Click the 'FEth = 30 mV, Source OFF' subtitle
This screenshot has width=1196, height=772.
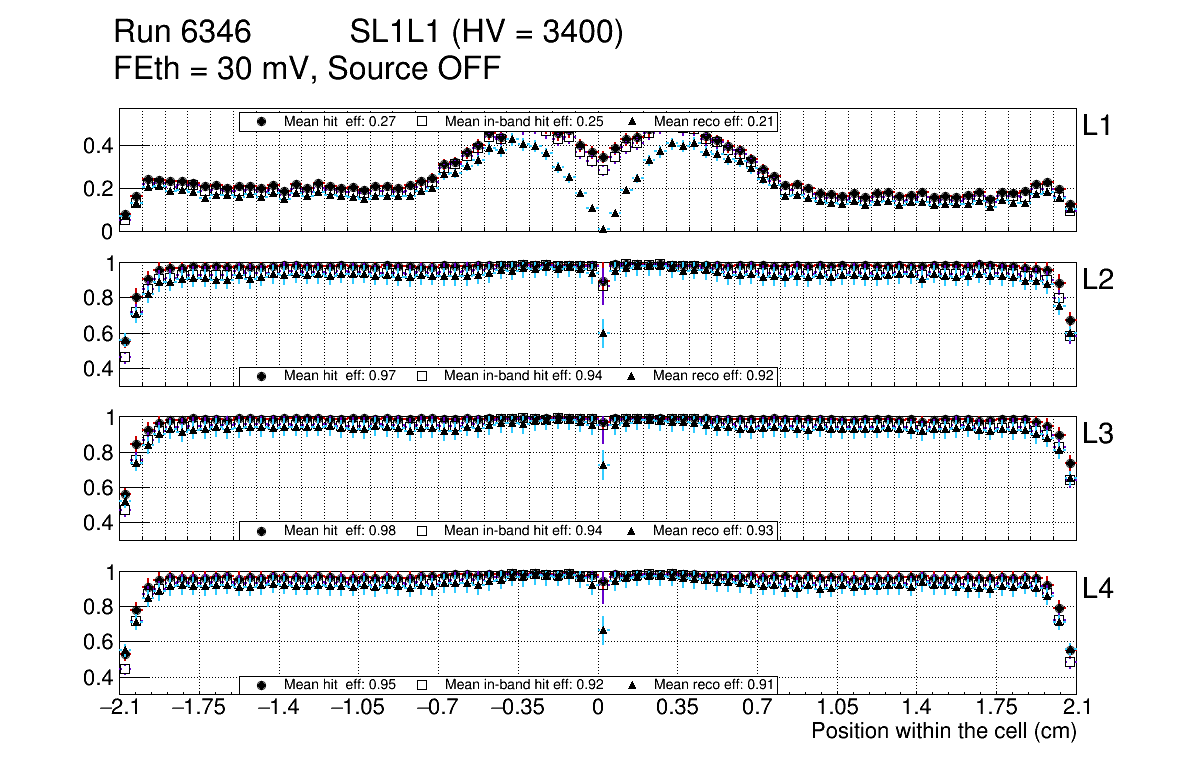[x=307, y=69]
